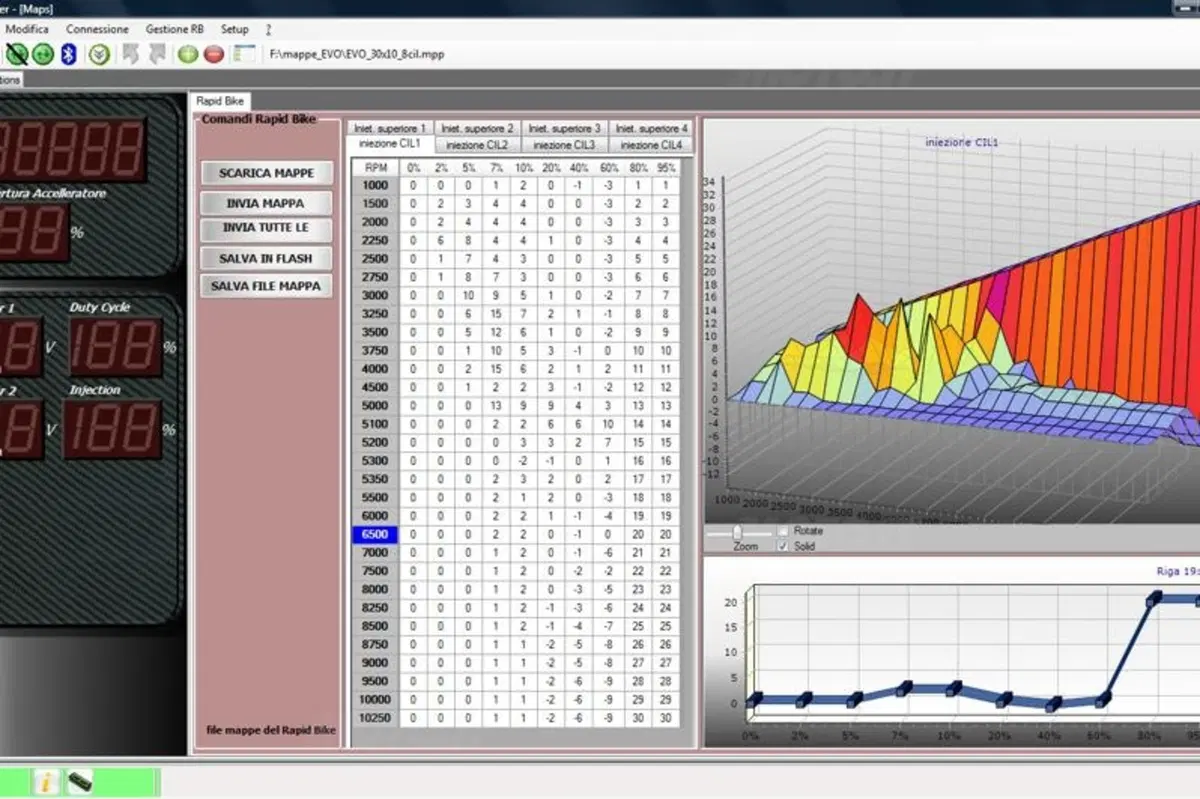Screen dimensions: 1200x799
Task: Click the info icon in status bar
Action: (44, 781)
